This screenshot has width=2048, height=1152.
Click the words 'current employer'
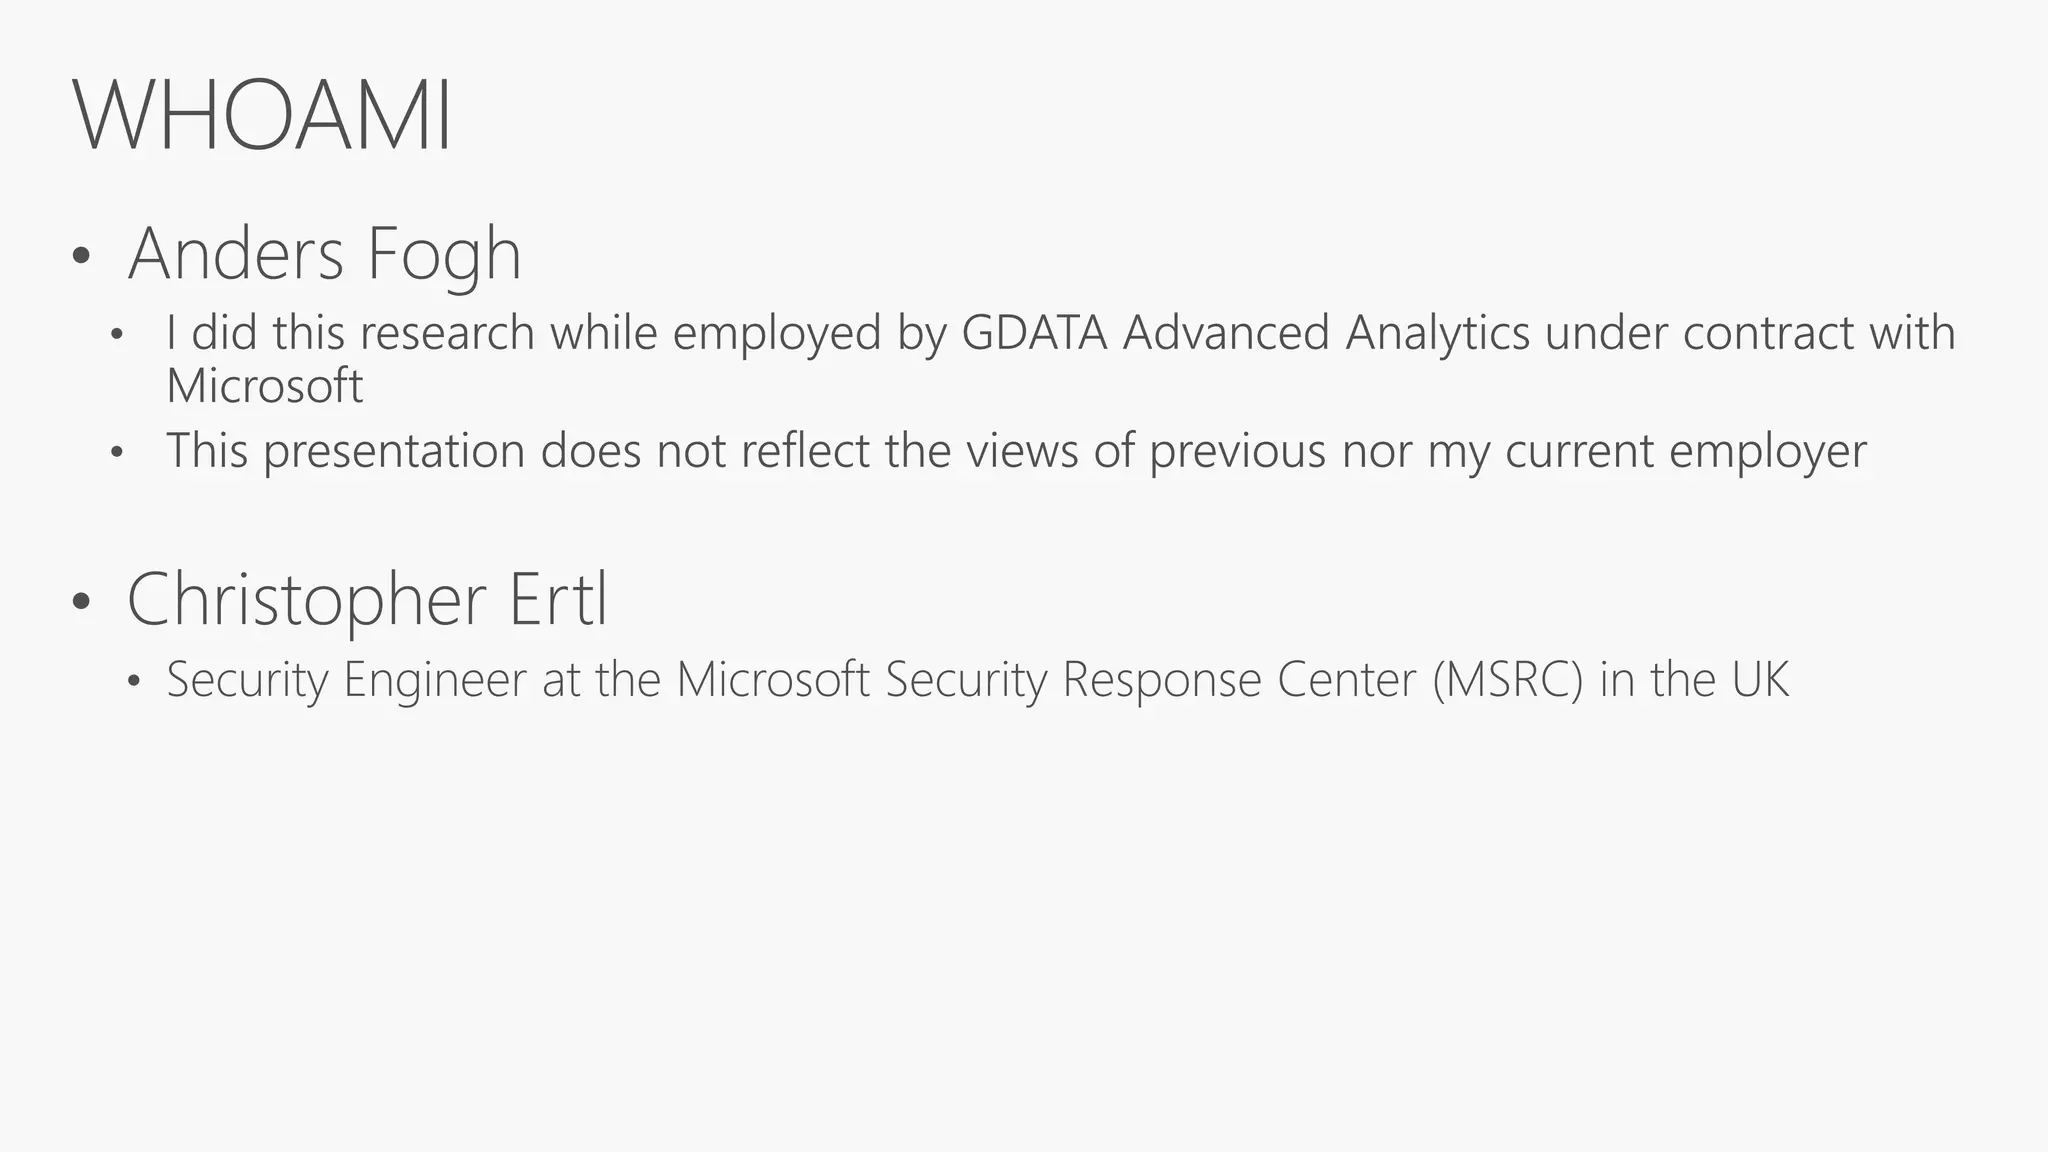click(x=1685, y=451)
